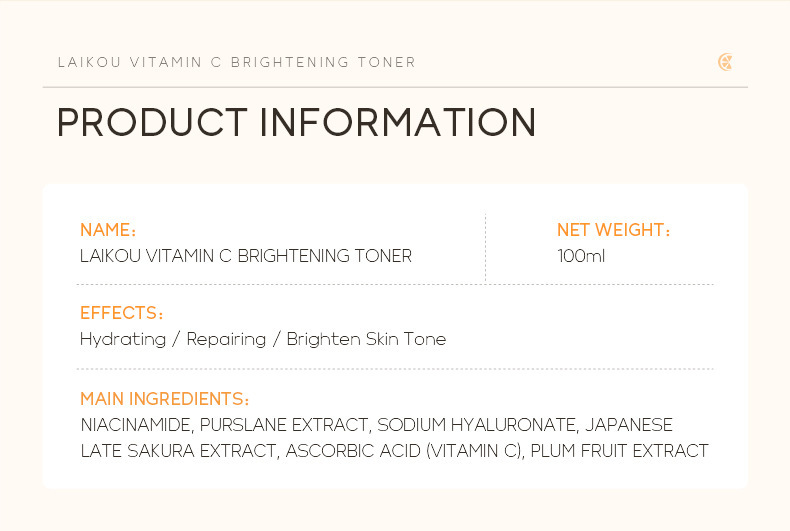Click the product name value under NAME

click(246, 256)
